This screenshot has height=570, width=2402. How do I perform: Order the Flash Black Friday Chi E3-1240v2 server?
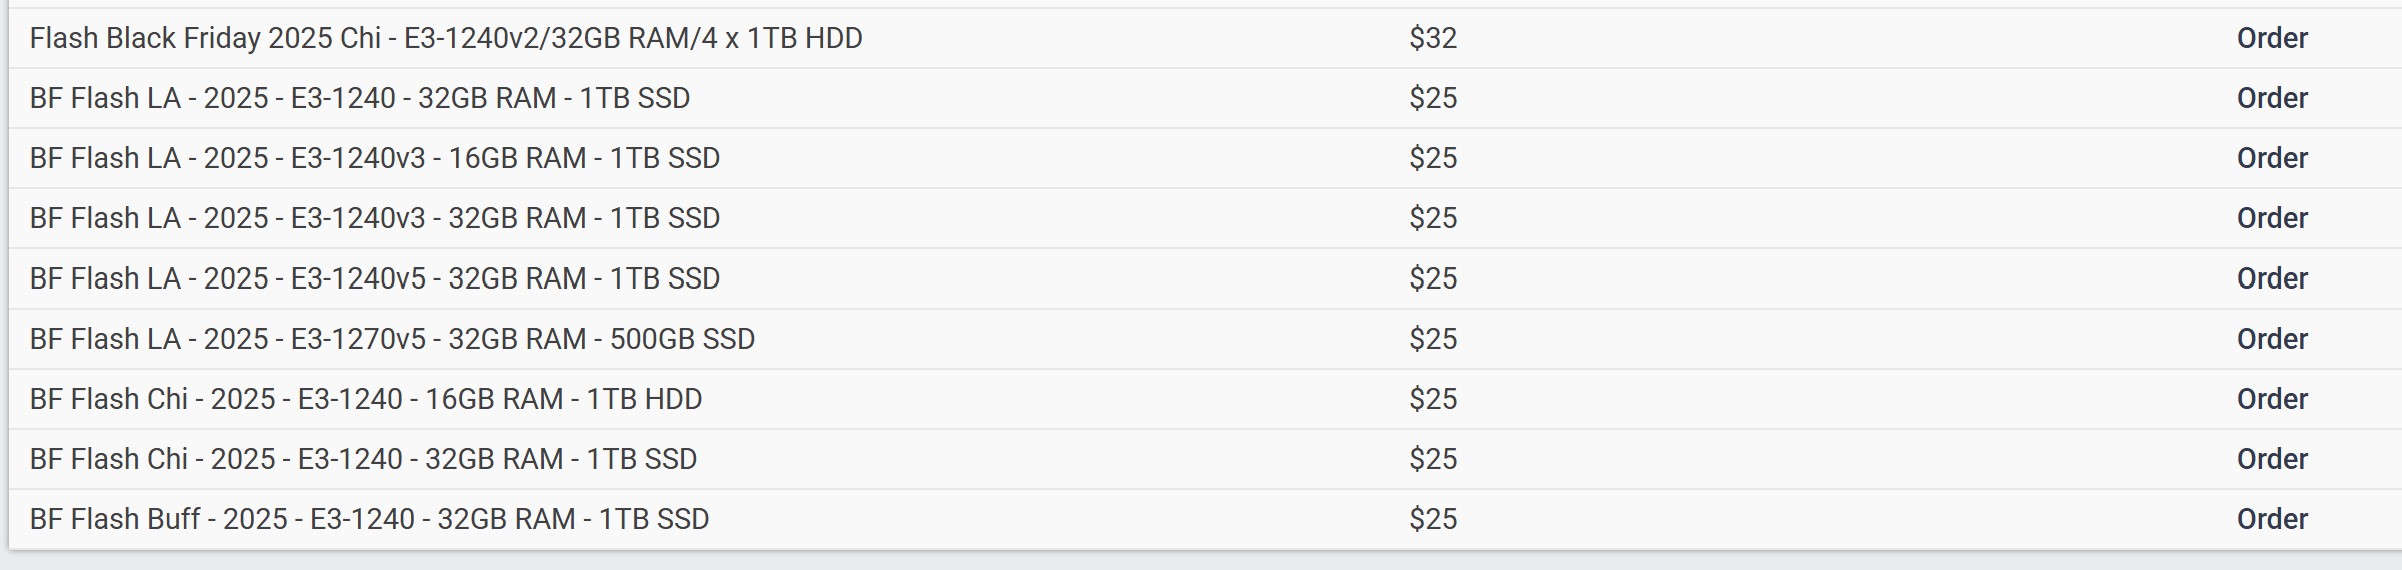tap(2271, 38)
